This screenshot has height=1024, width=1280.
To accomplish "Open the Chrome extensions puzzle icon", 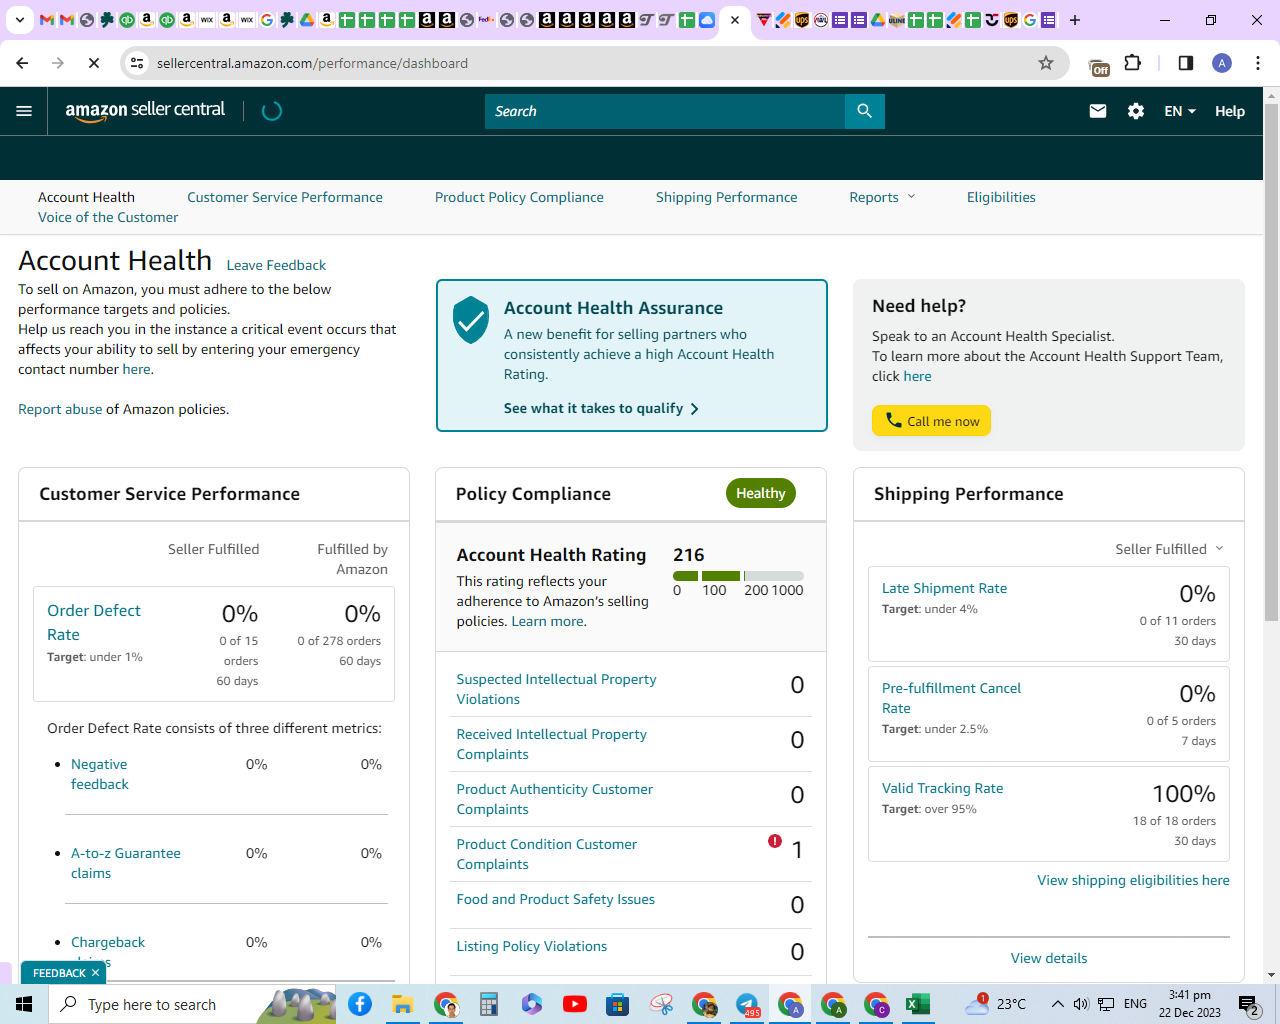I will point(1133,63).
